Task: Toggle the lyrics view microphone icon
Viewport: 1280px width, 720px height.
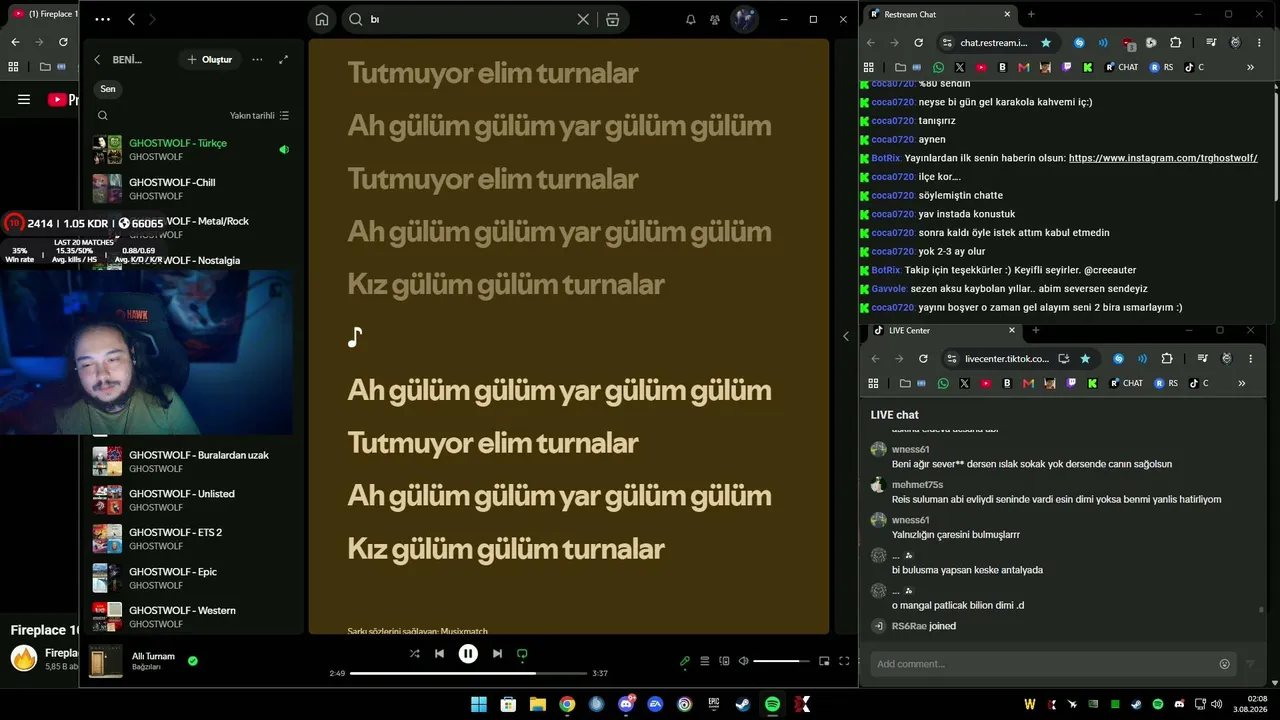Action: coord(685,661)
